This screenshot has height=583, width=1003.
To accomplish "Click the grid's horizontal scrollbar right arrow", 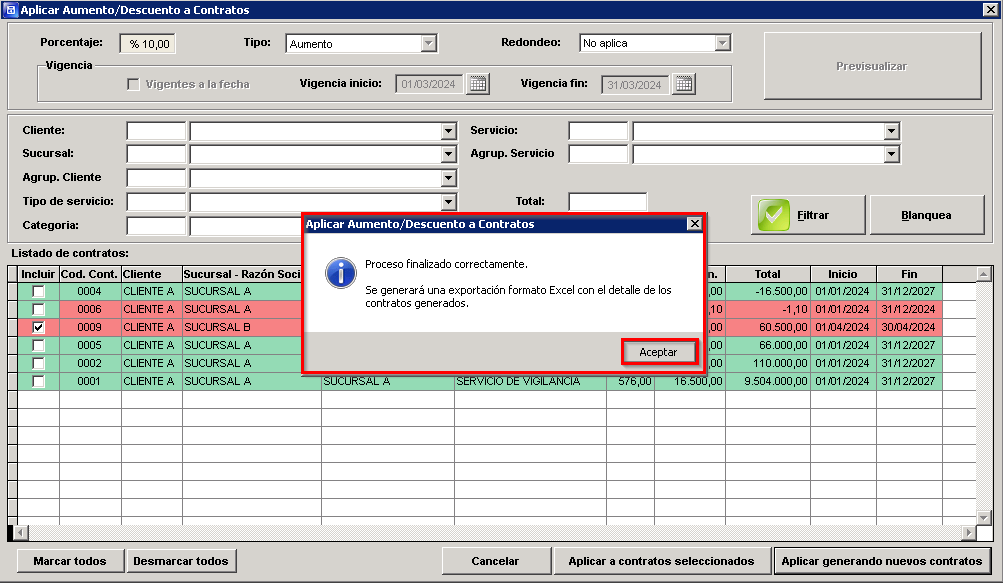I will [x=968, y=532].
